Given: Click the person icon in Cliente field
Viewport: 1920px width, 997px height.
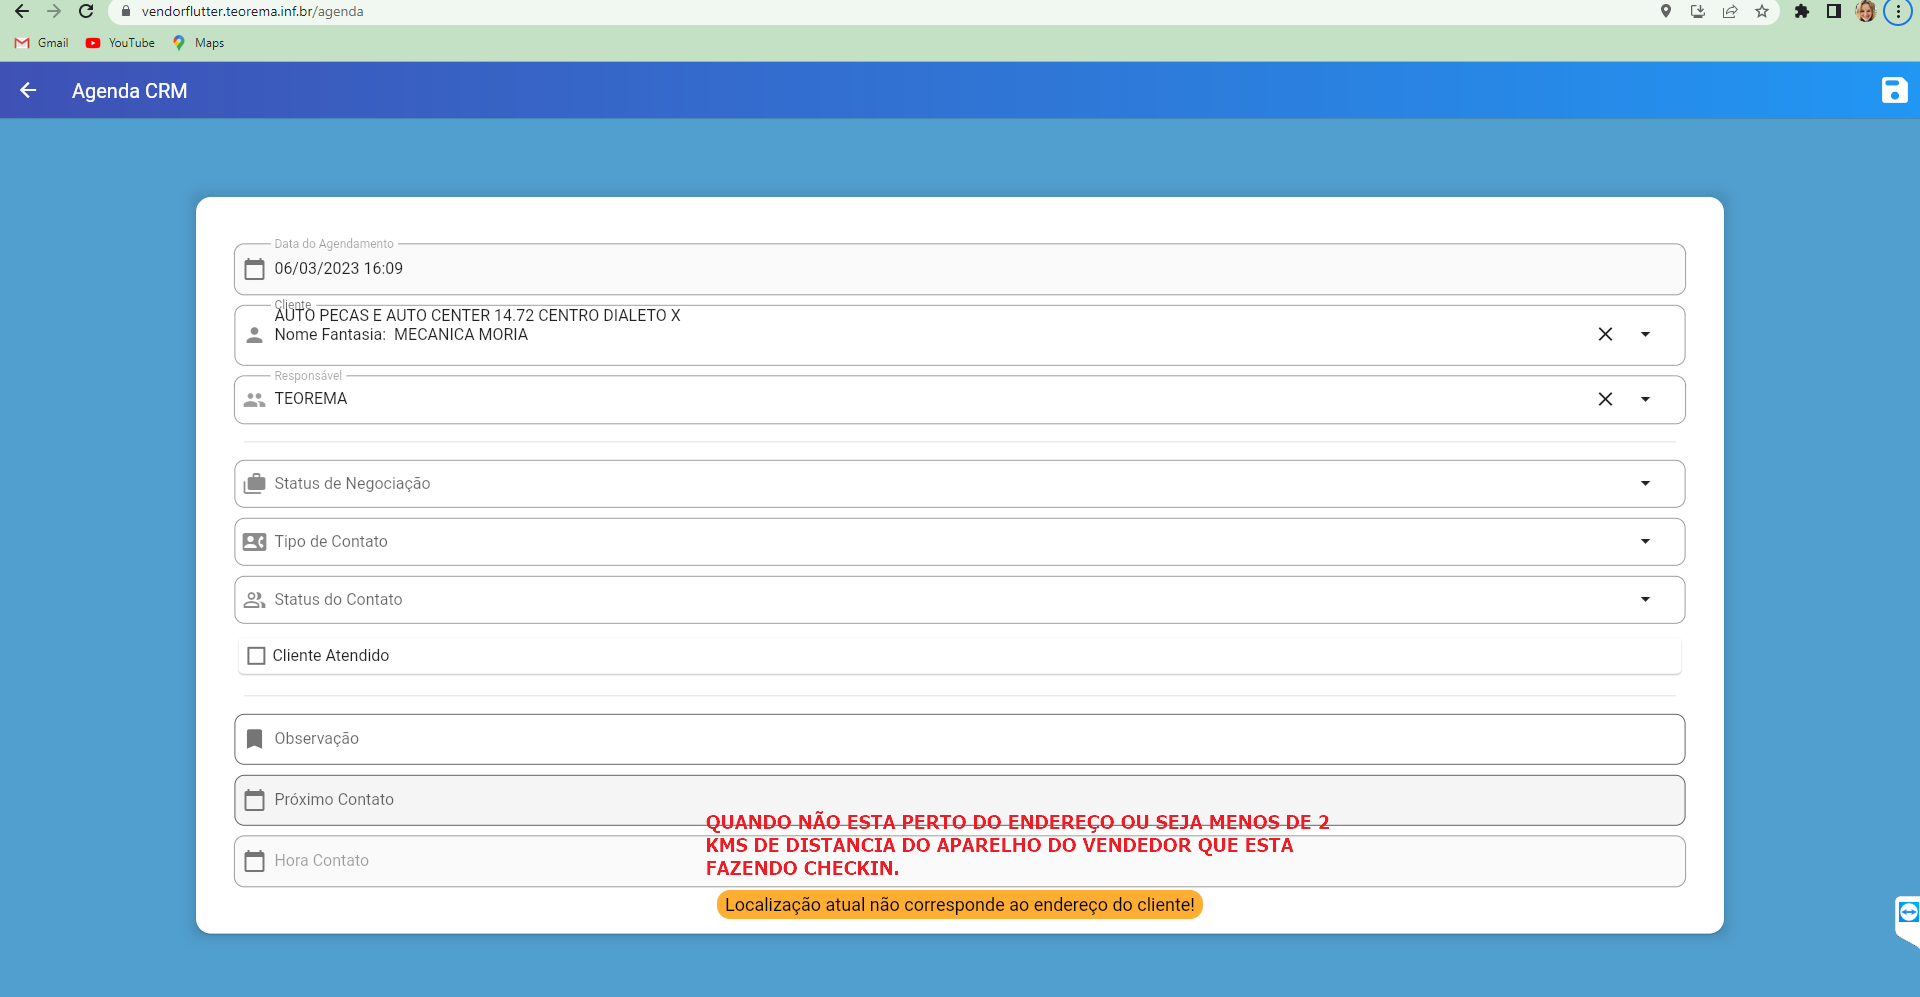Looking at the screenshot, I should (255, 335).
